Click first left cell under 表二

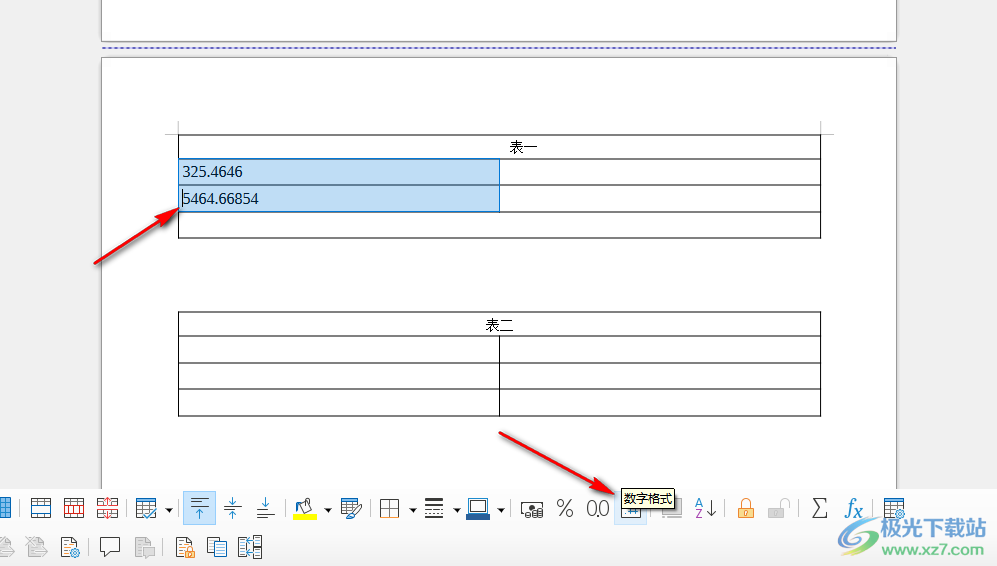coord(339,349)
